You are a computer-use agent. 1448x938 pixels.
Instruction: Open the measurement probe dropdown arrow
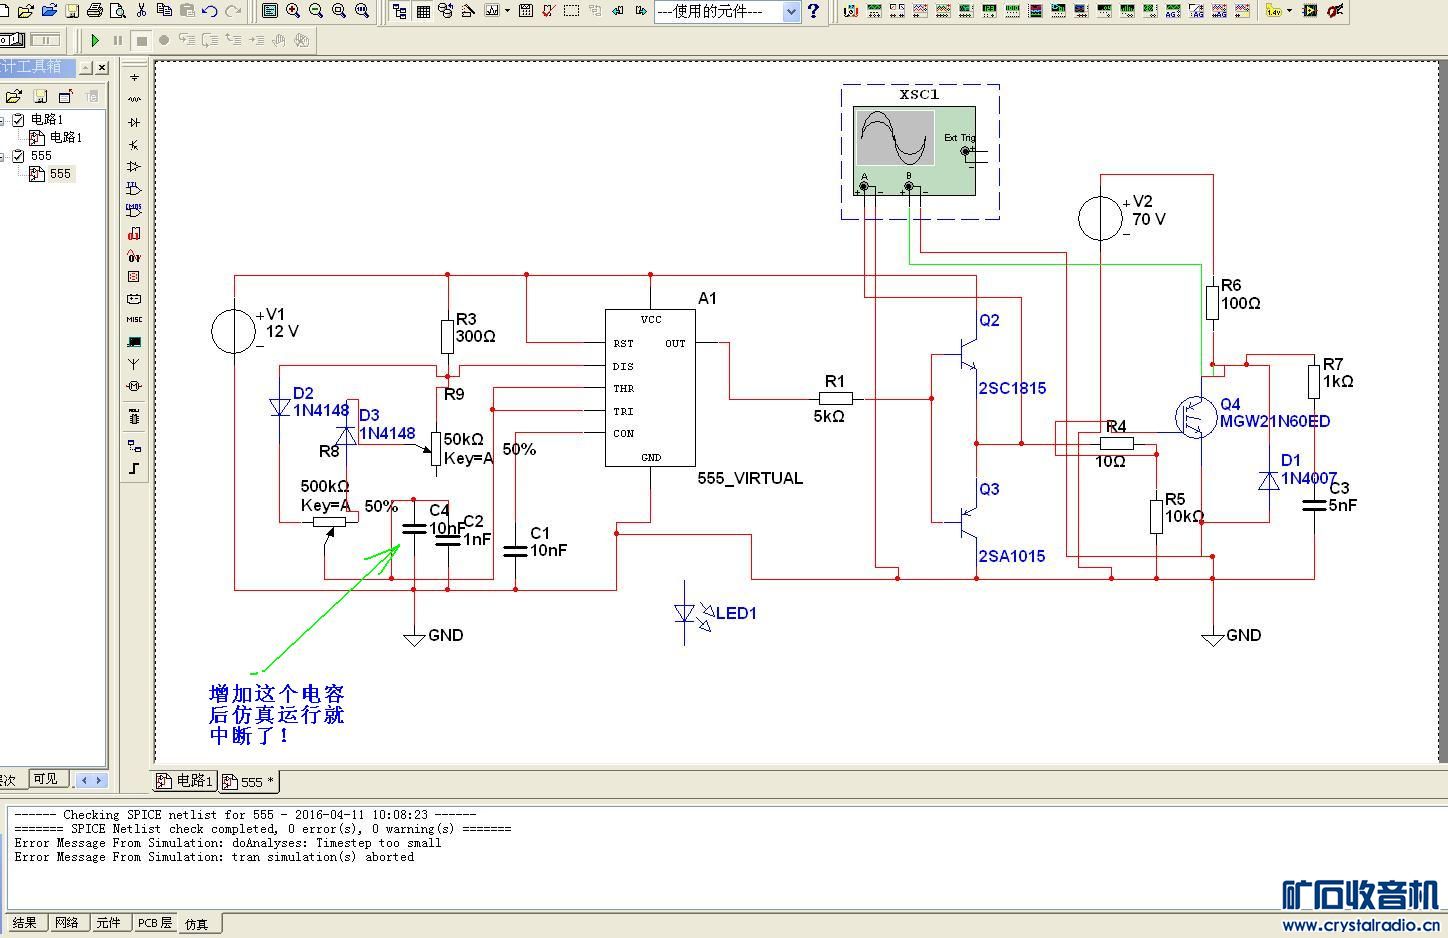[x=1289, y=11]
